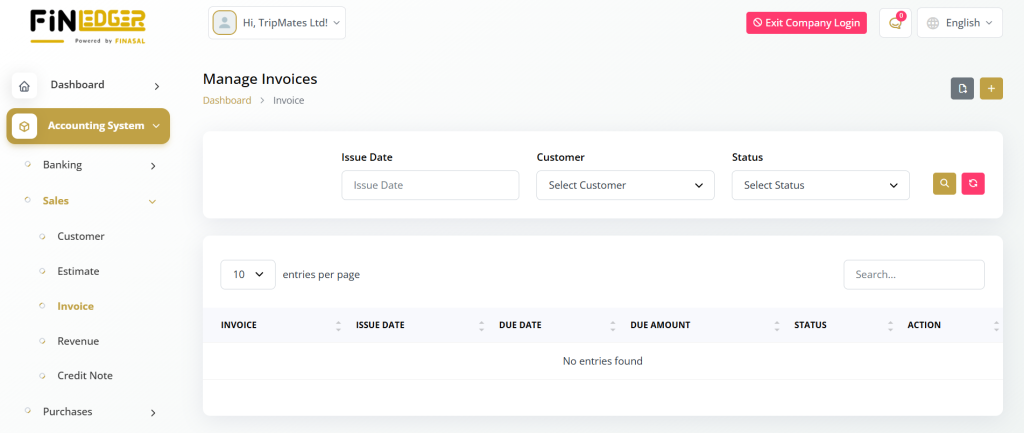Image resolution: width=1024 pixels, height=433 pixels.
Task: Click Exit Company Login button
Action: pos(806,23)
